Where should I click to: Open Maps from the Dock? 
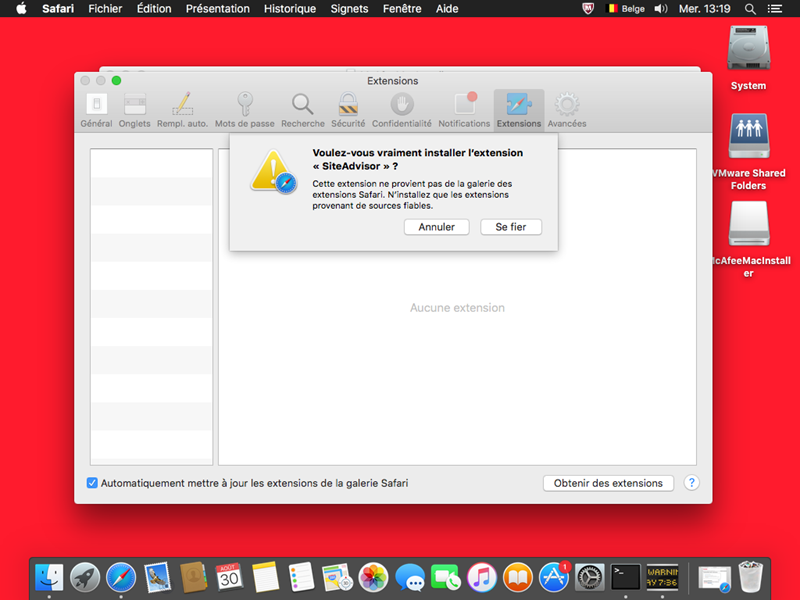[337, 578]
